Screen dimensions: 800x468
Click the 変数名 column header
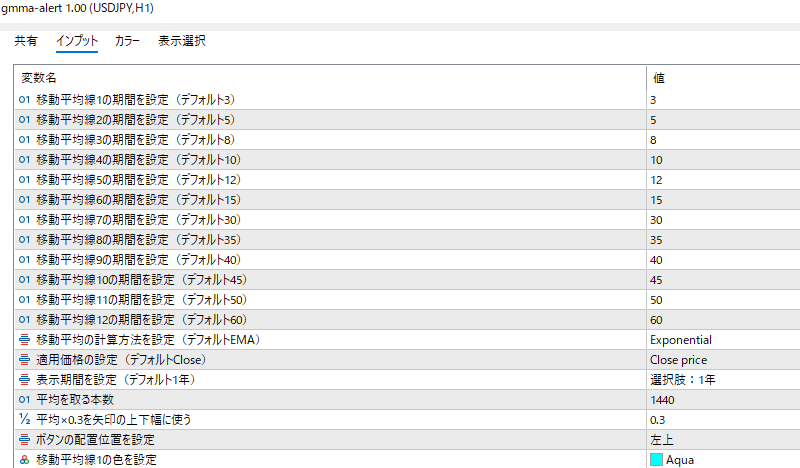tap(39, 77)
